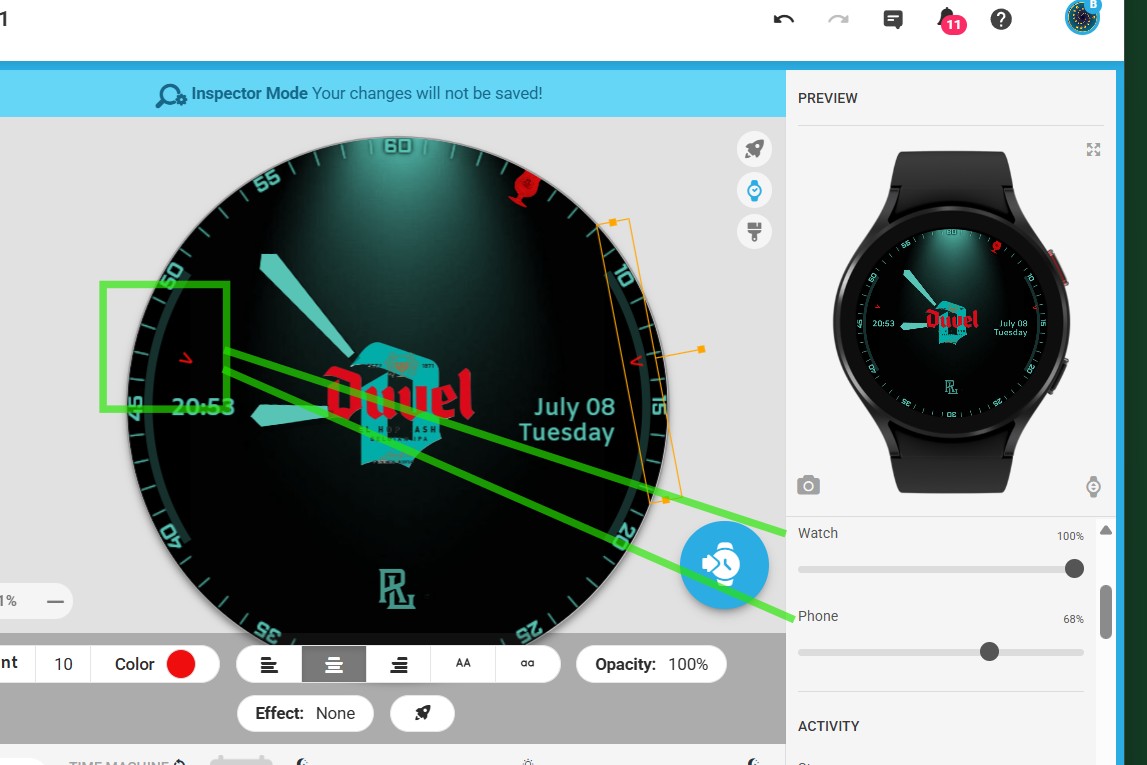Viewport: 1147px width, 765px height.
Task: Open the comments chat icon
Action: pyautogui.click(x=892, y=19)
